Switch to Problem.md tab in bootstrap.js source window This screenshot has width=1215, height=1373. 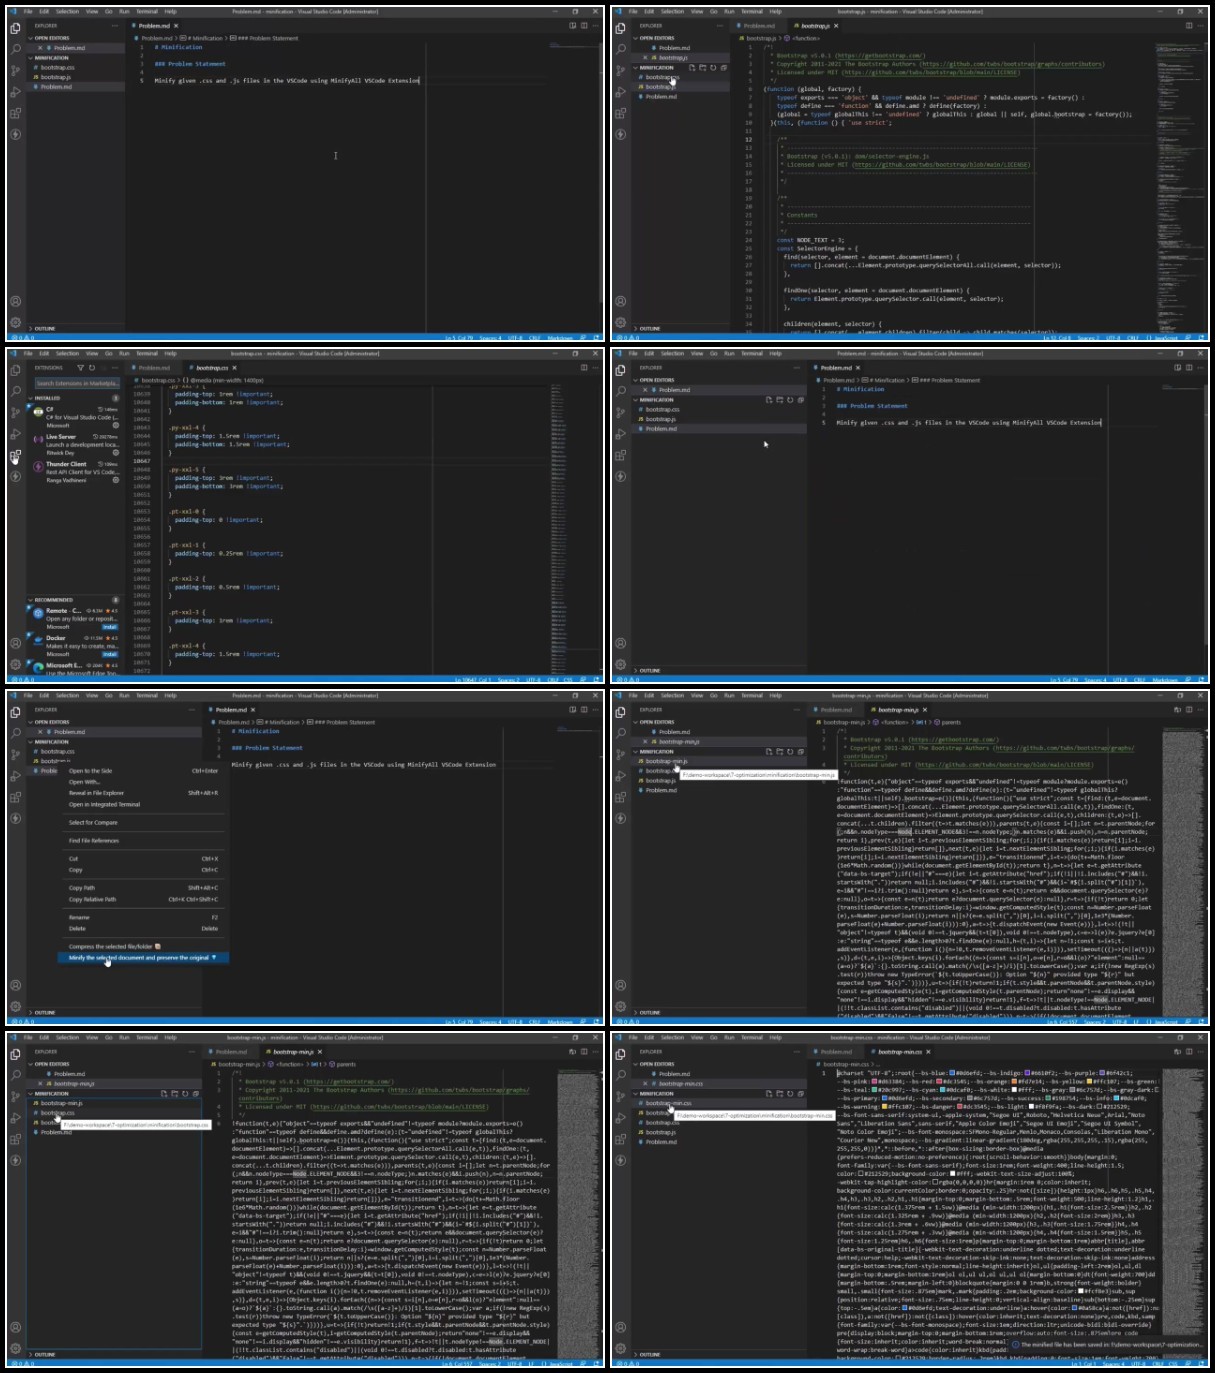point(759,26)
